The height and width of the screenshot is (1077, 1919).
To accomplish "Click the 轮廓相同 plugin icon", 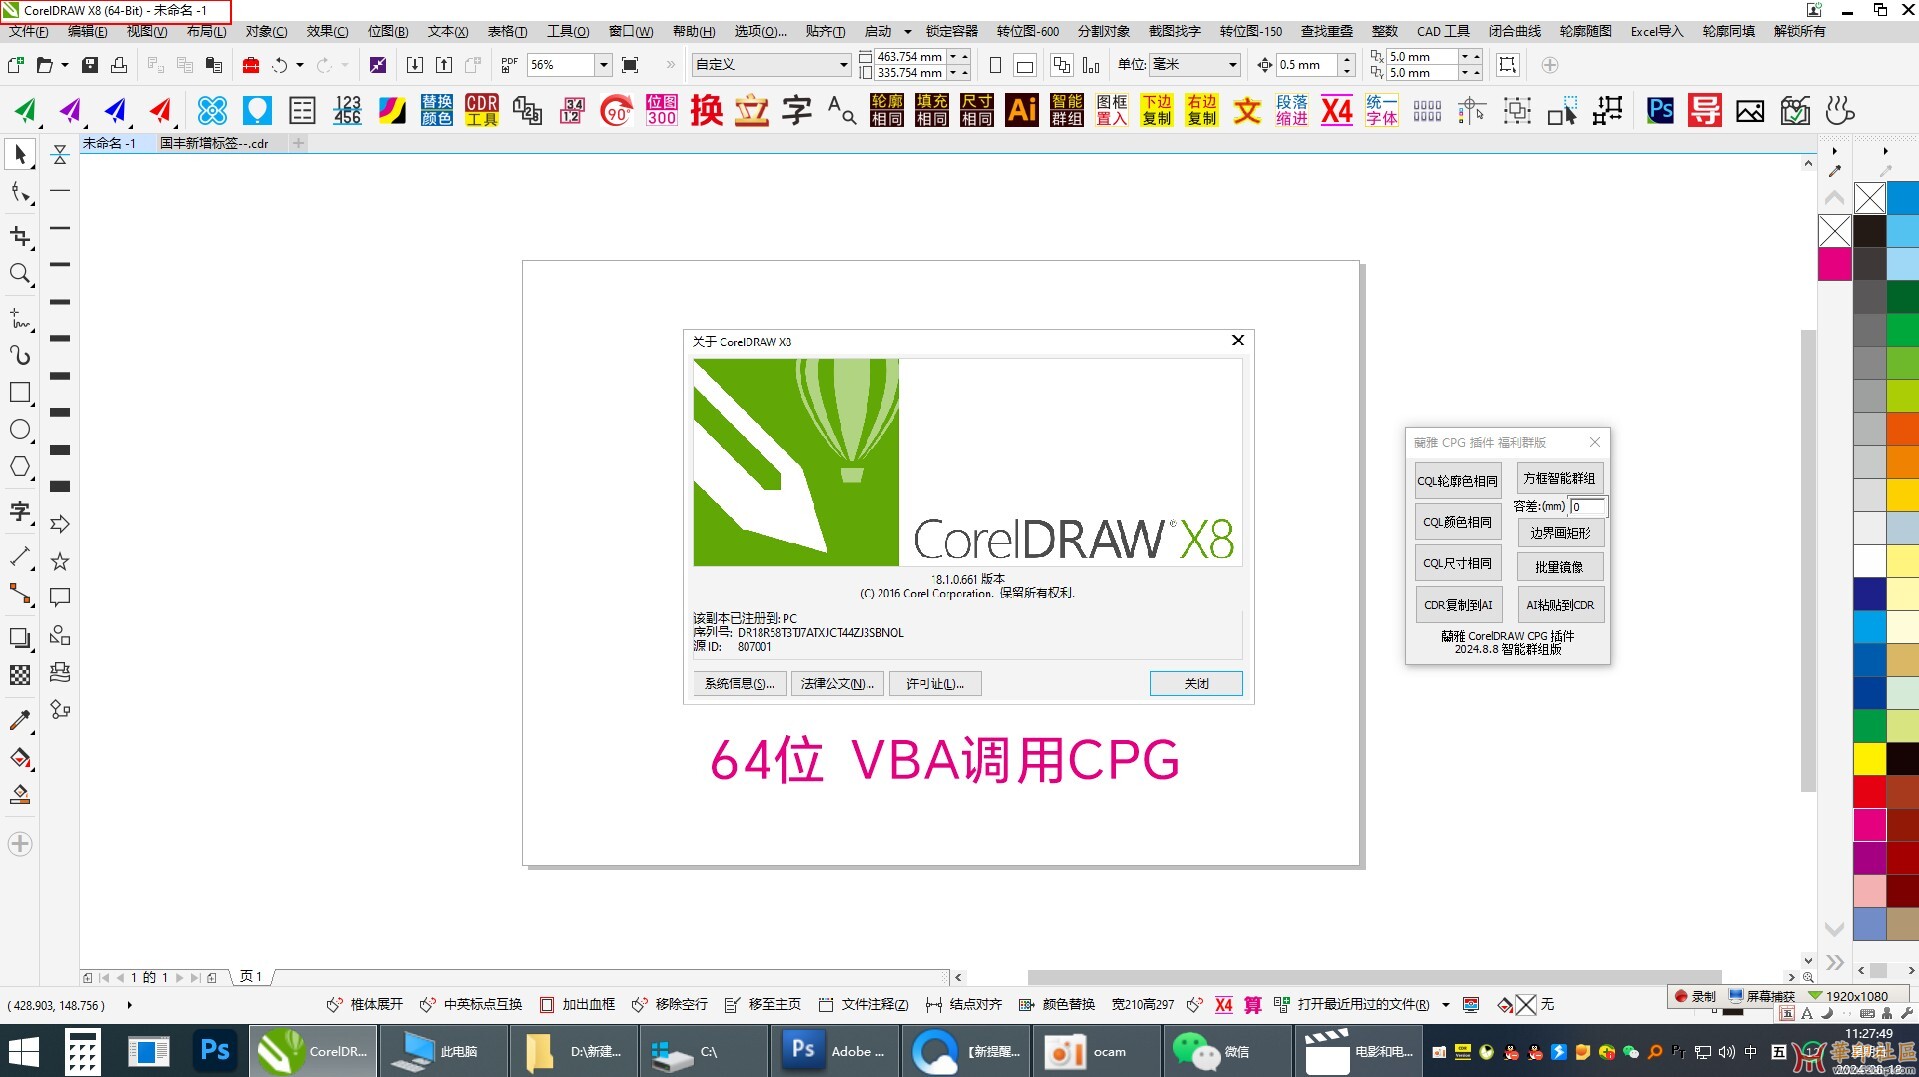I will 887,110.
